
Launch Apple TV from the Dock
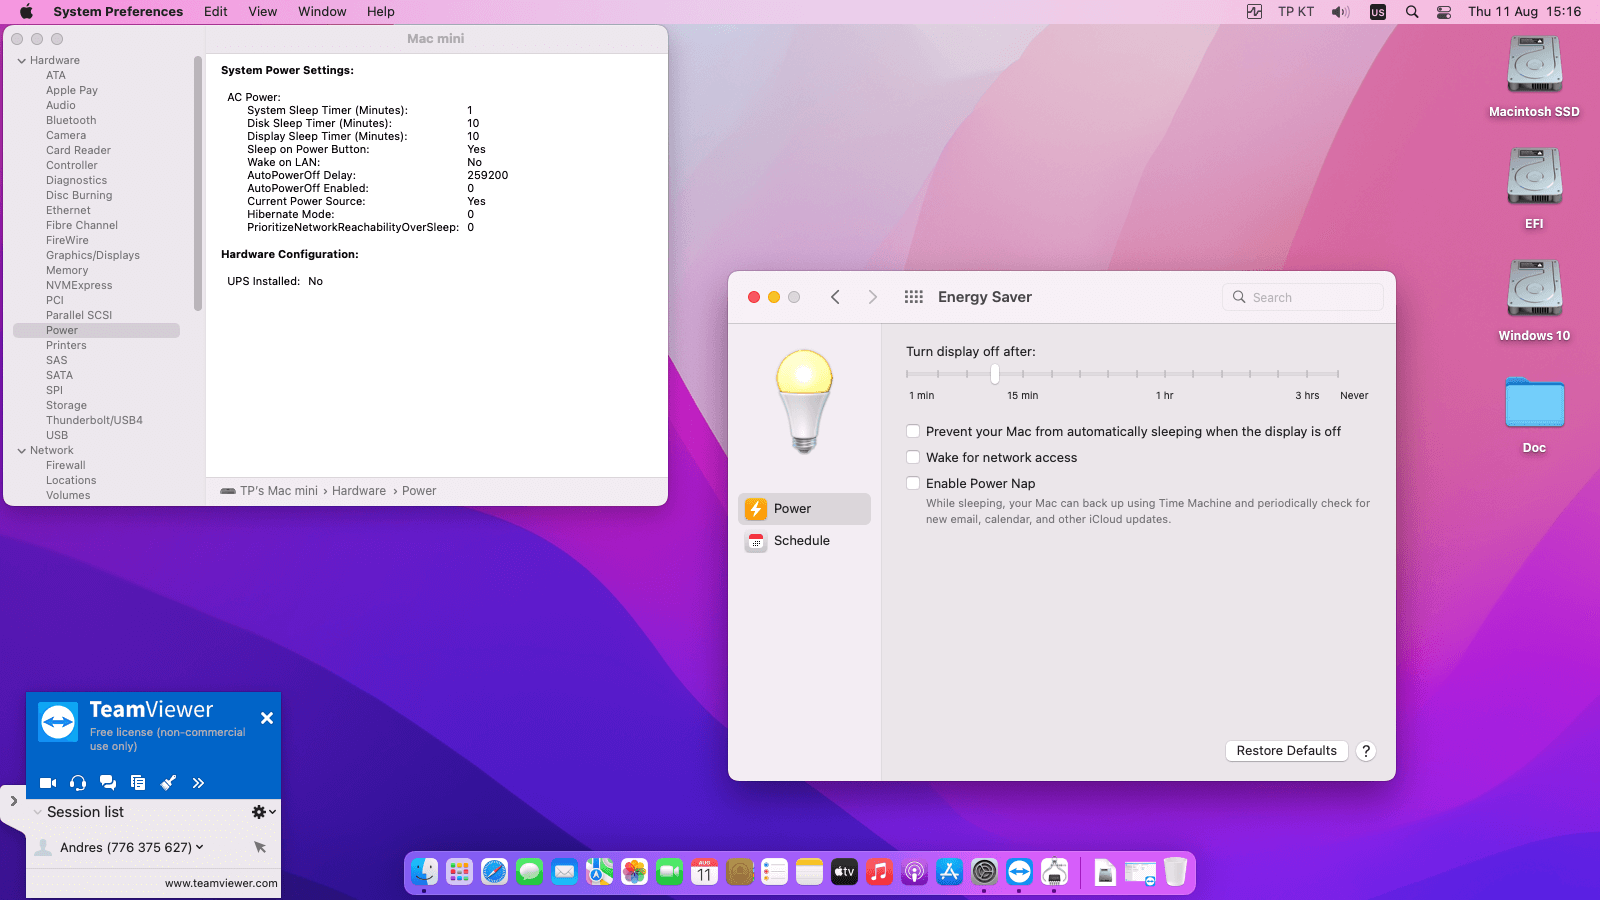(x=844, y=872)
